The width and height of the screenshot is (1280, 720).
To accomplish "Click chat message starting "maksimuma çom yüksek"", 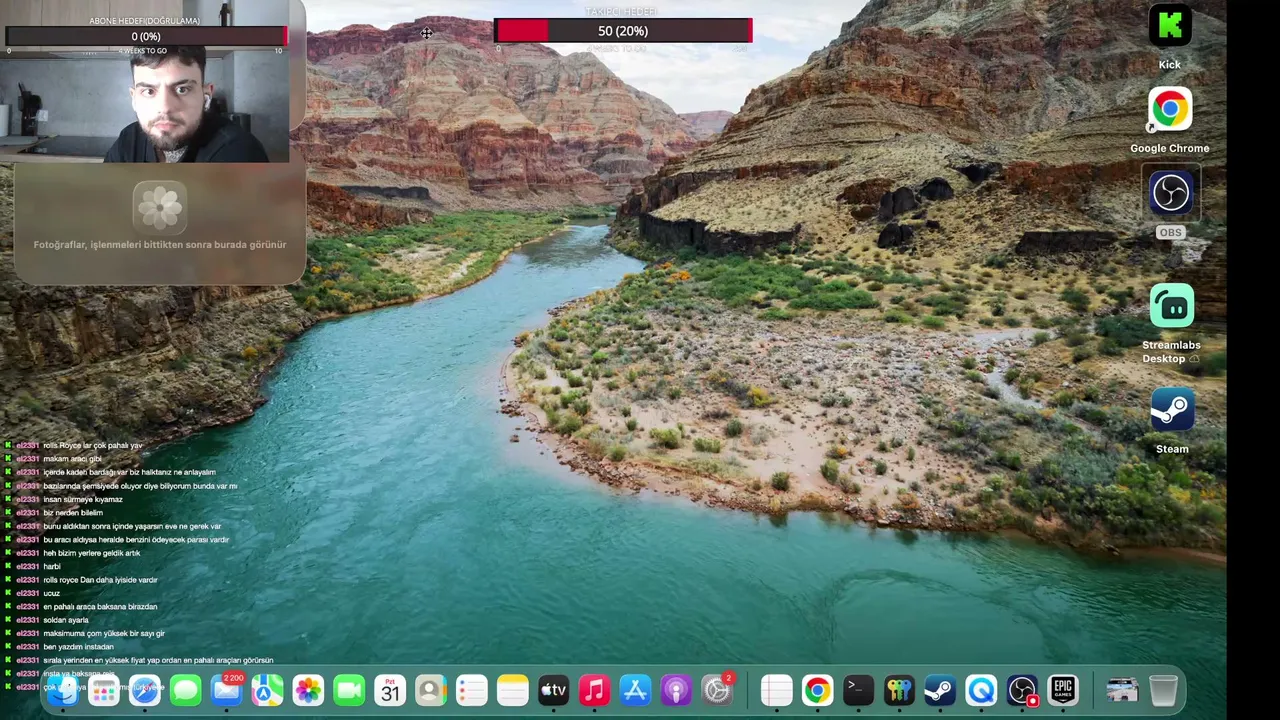I will pyautogui.click(x=104, y=633).
